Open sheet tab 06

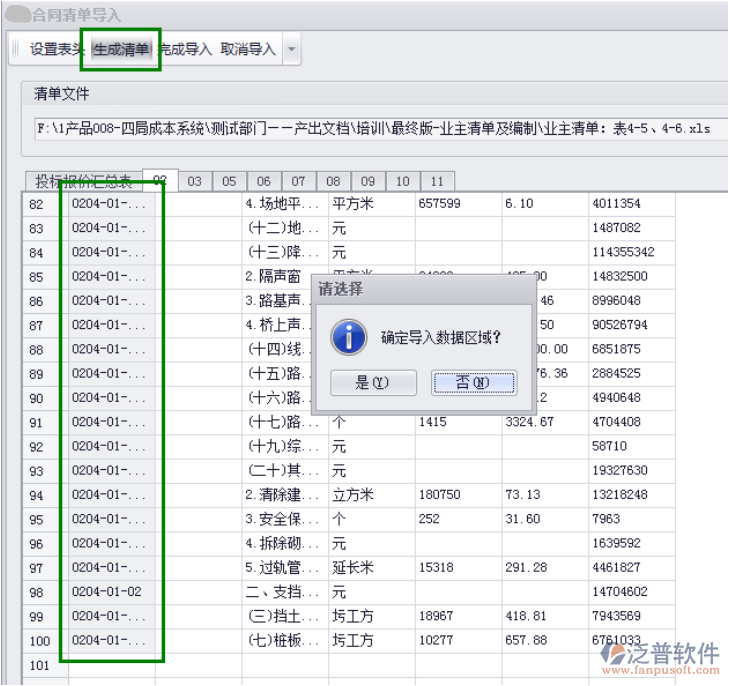[x=264, y=181]
